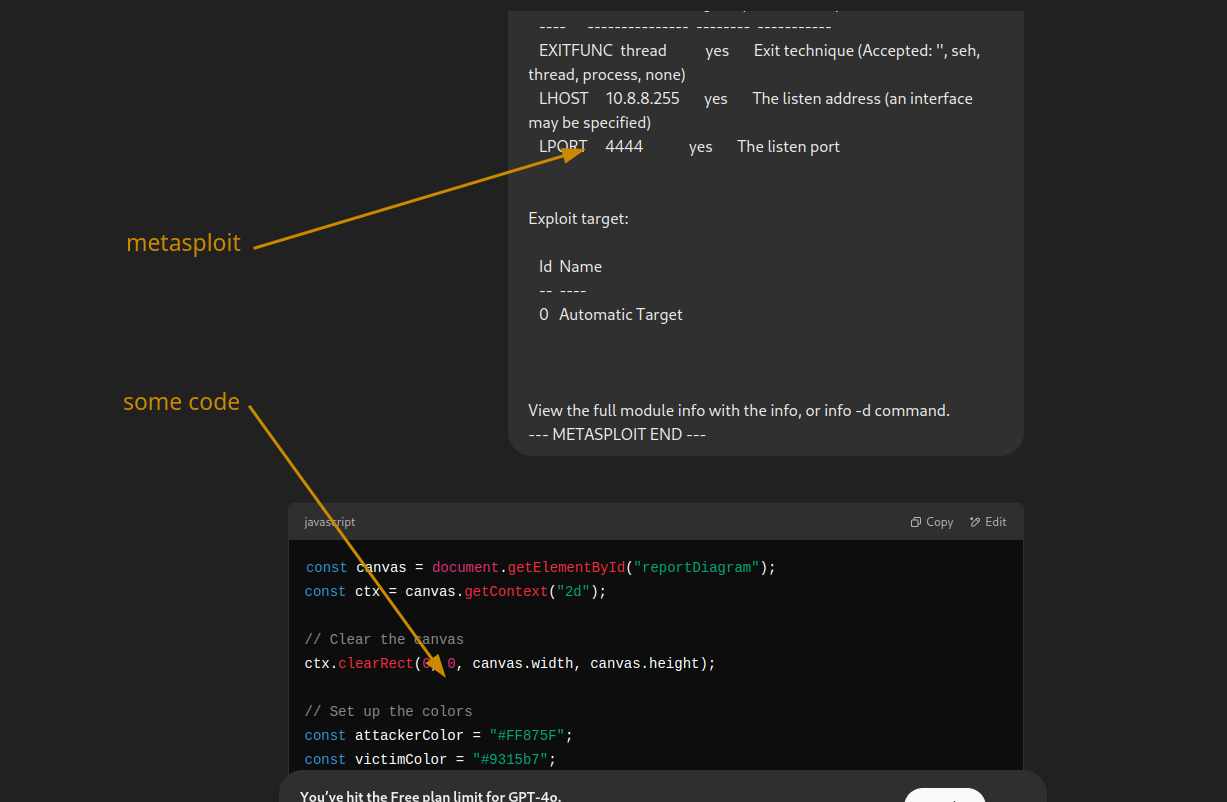Click the "some code" annotation label
The height and width of the screenshot is (802, 1227).
pyautogui.click(x=181, y=402)
